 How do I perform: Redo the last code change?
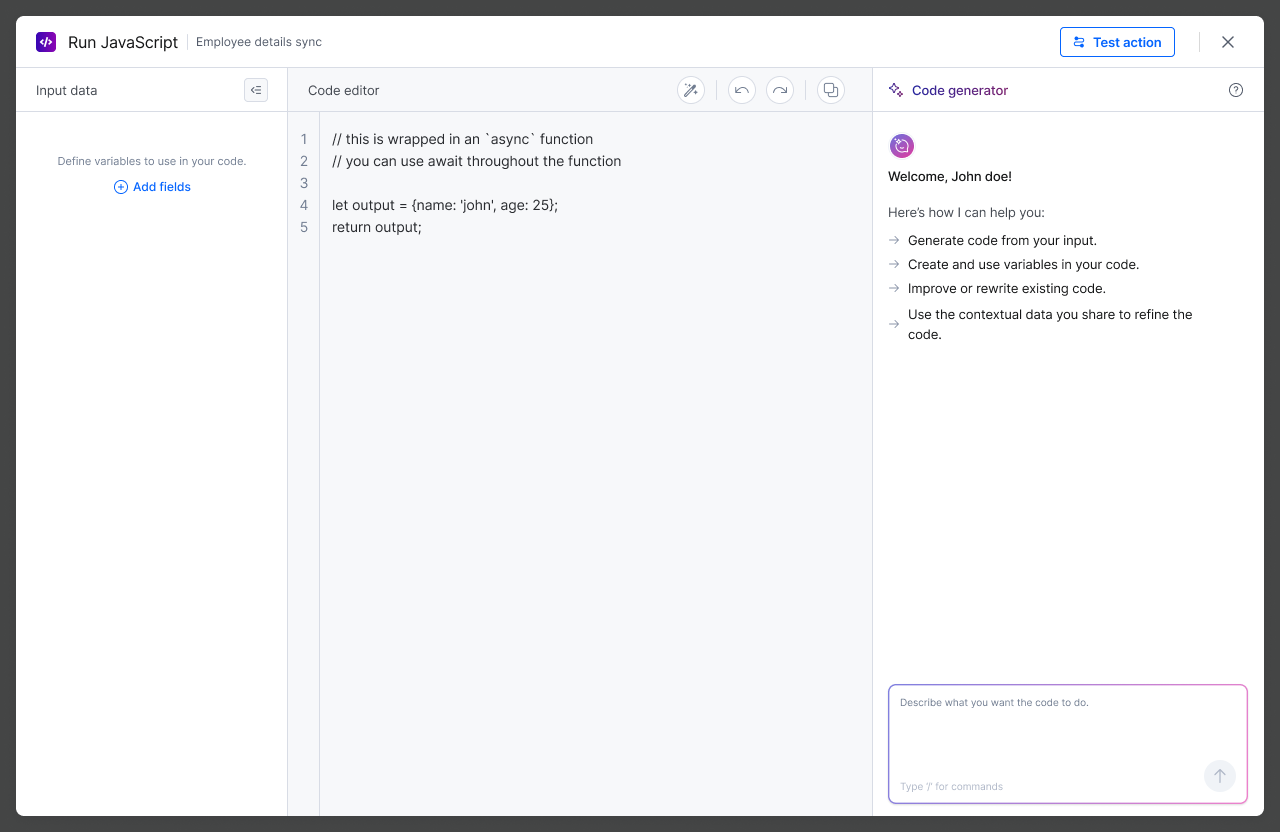pos(780,90)
